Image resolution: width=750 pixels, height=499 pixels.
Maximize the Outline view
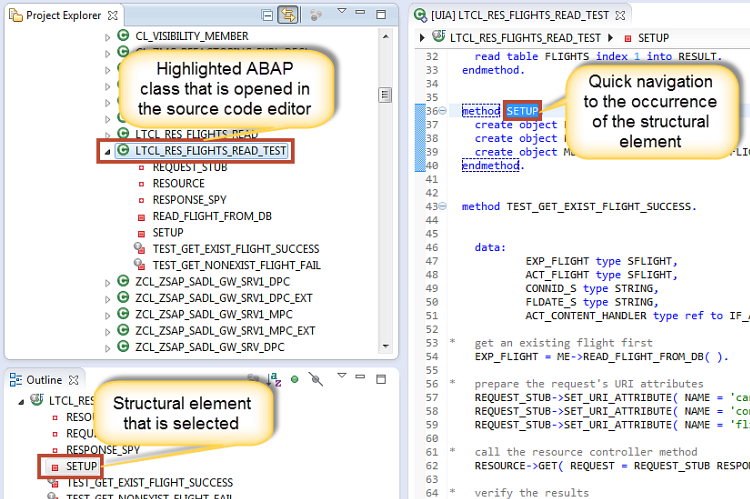(381, 379)
